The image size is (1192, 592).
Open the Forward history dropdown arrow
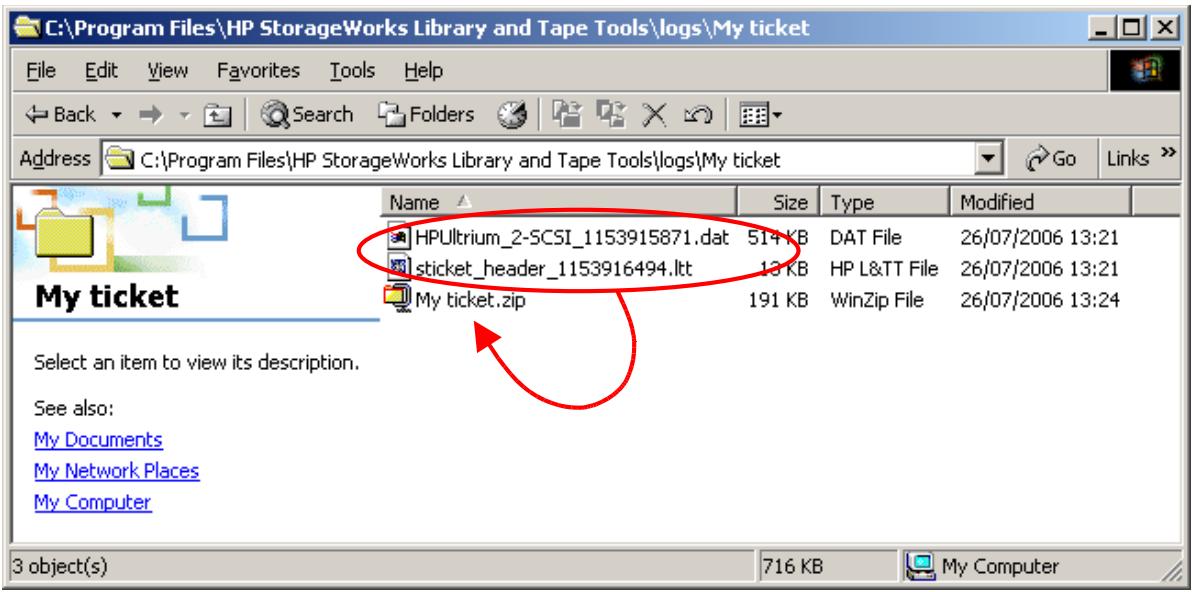coord(184,116)
